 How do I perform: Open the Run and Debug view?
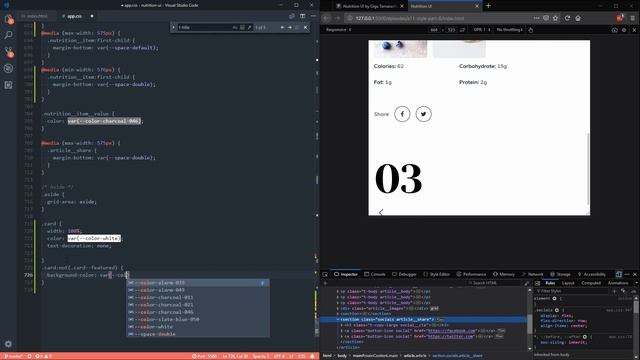pyautogui.click(x=8, y=68)
